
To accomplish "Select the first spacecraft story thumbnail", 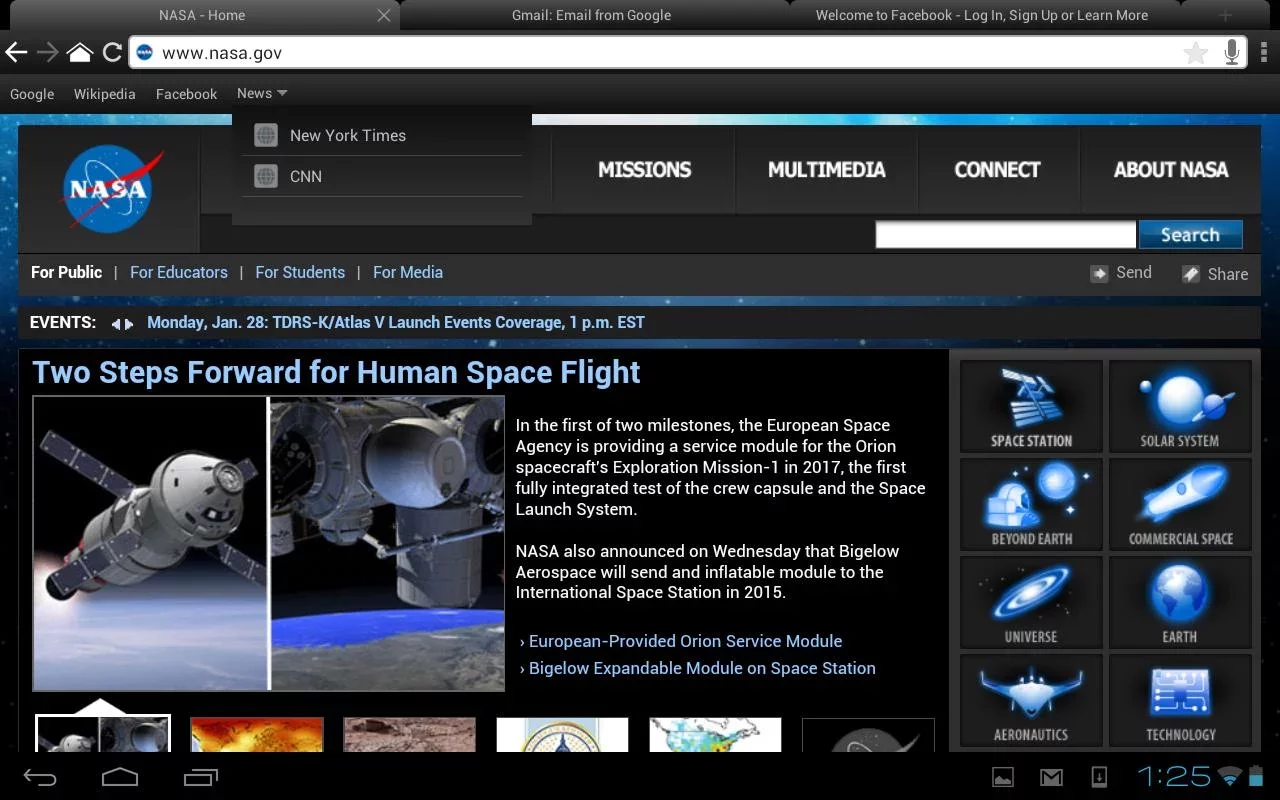I will pyautogui.click(x=103, y=734).
